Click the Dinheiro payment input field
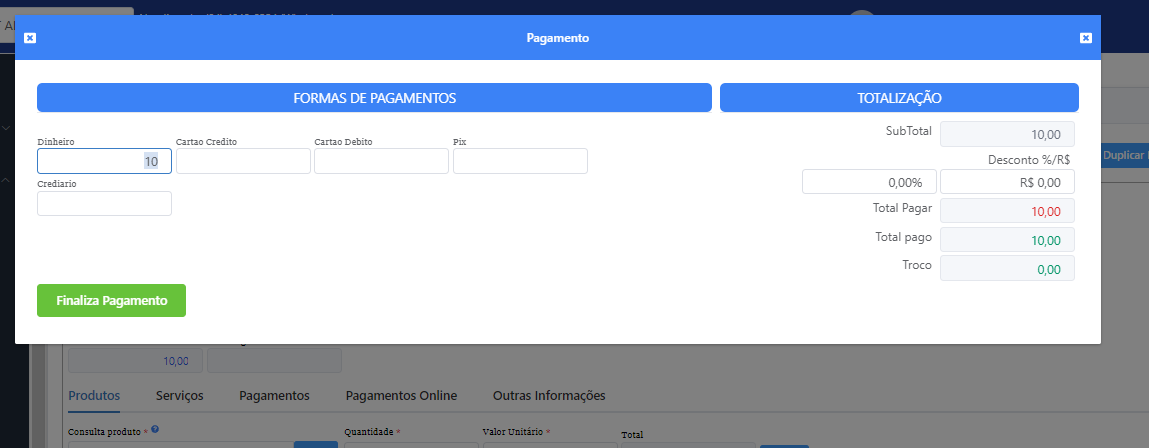Screen dimensions: 1149x448 (x=104, y=161)
